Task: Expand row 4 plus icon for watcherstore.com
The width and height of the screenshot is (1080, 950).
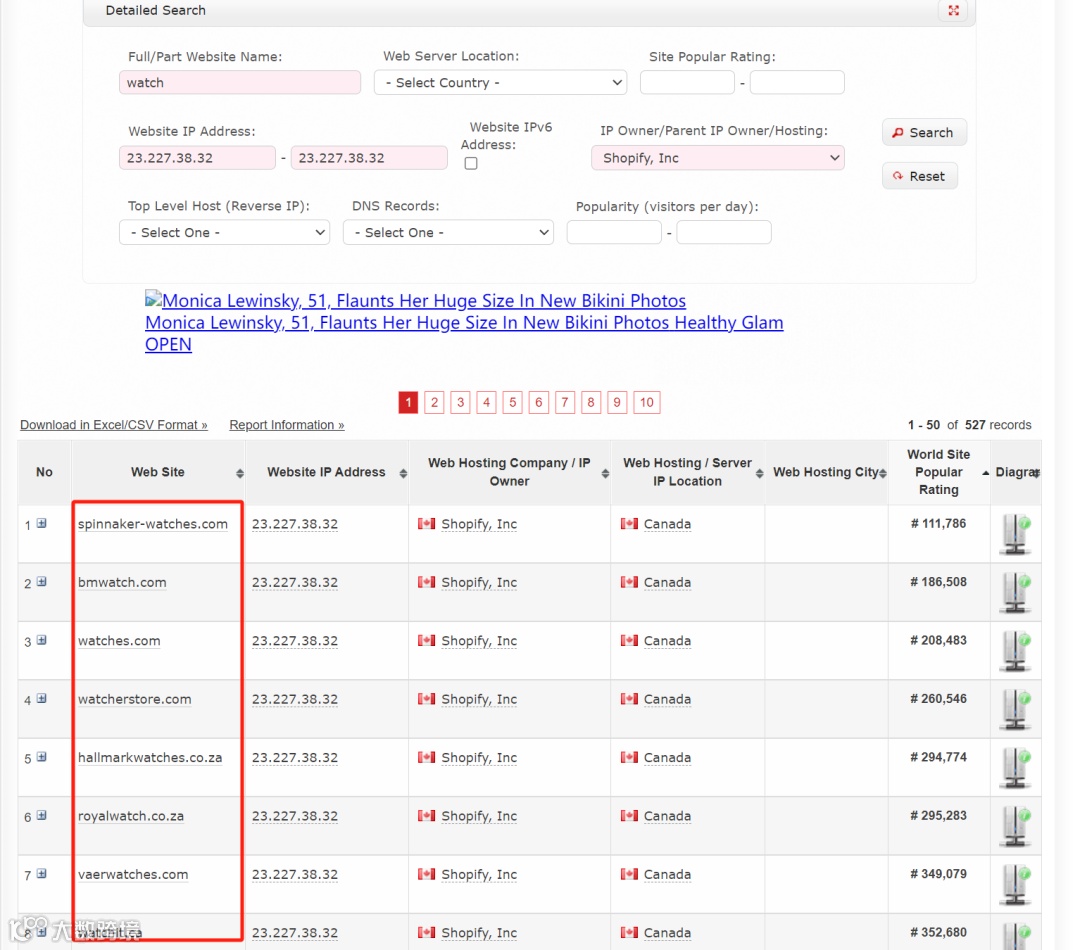Action: click(42, 699)
